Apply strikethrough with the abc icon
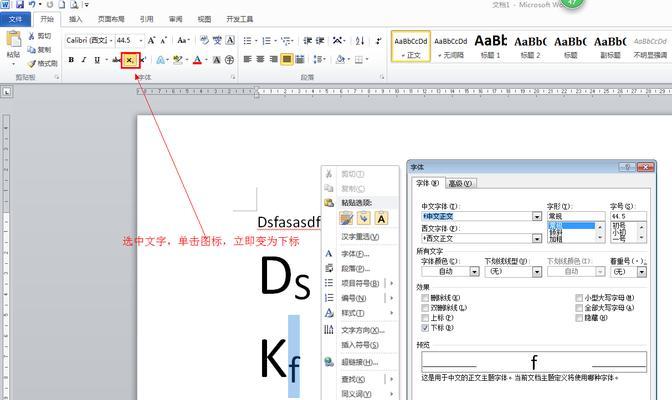The image size is (672, 400). coord(116,60)
